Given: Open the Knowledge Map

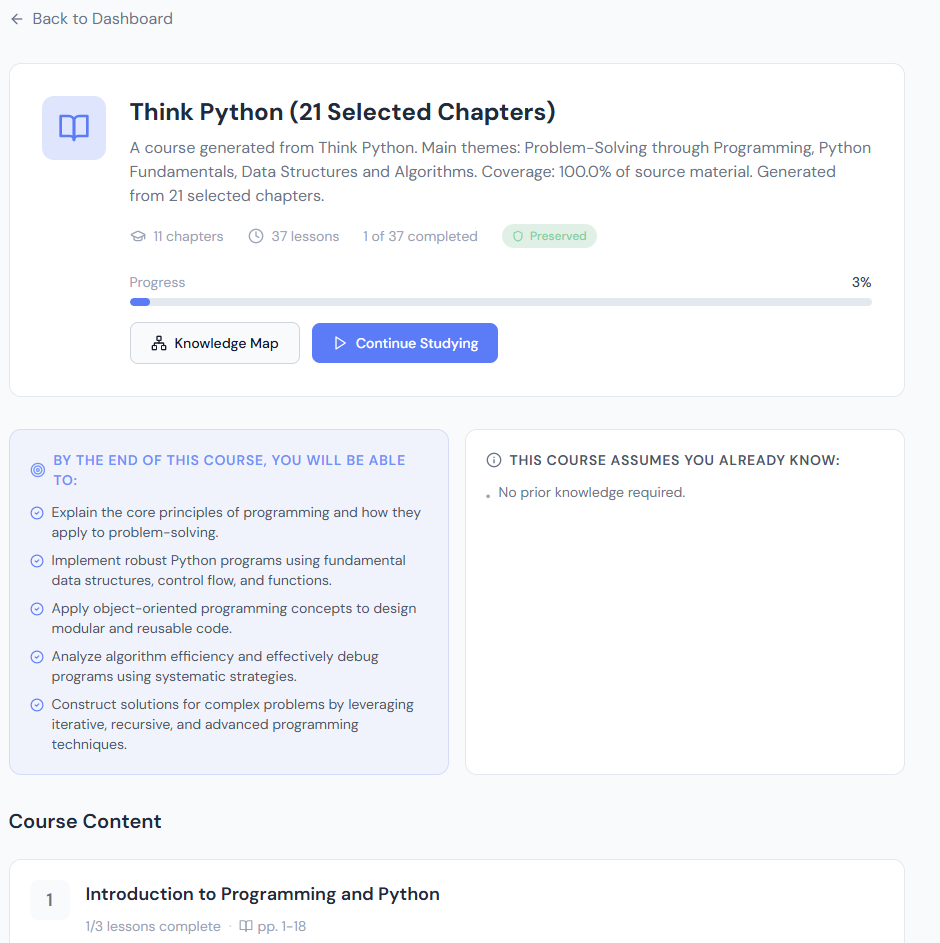Looking at the screenshot, I should [x=215, y=343].
